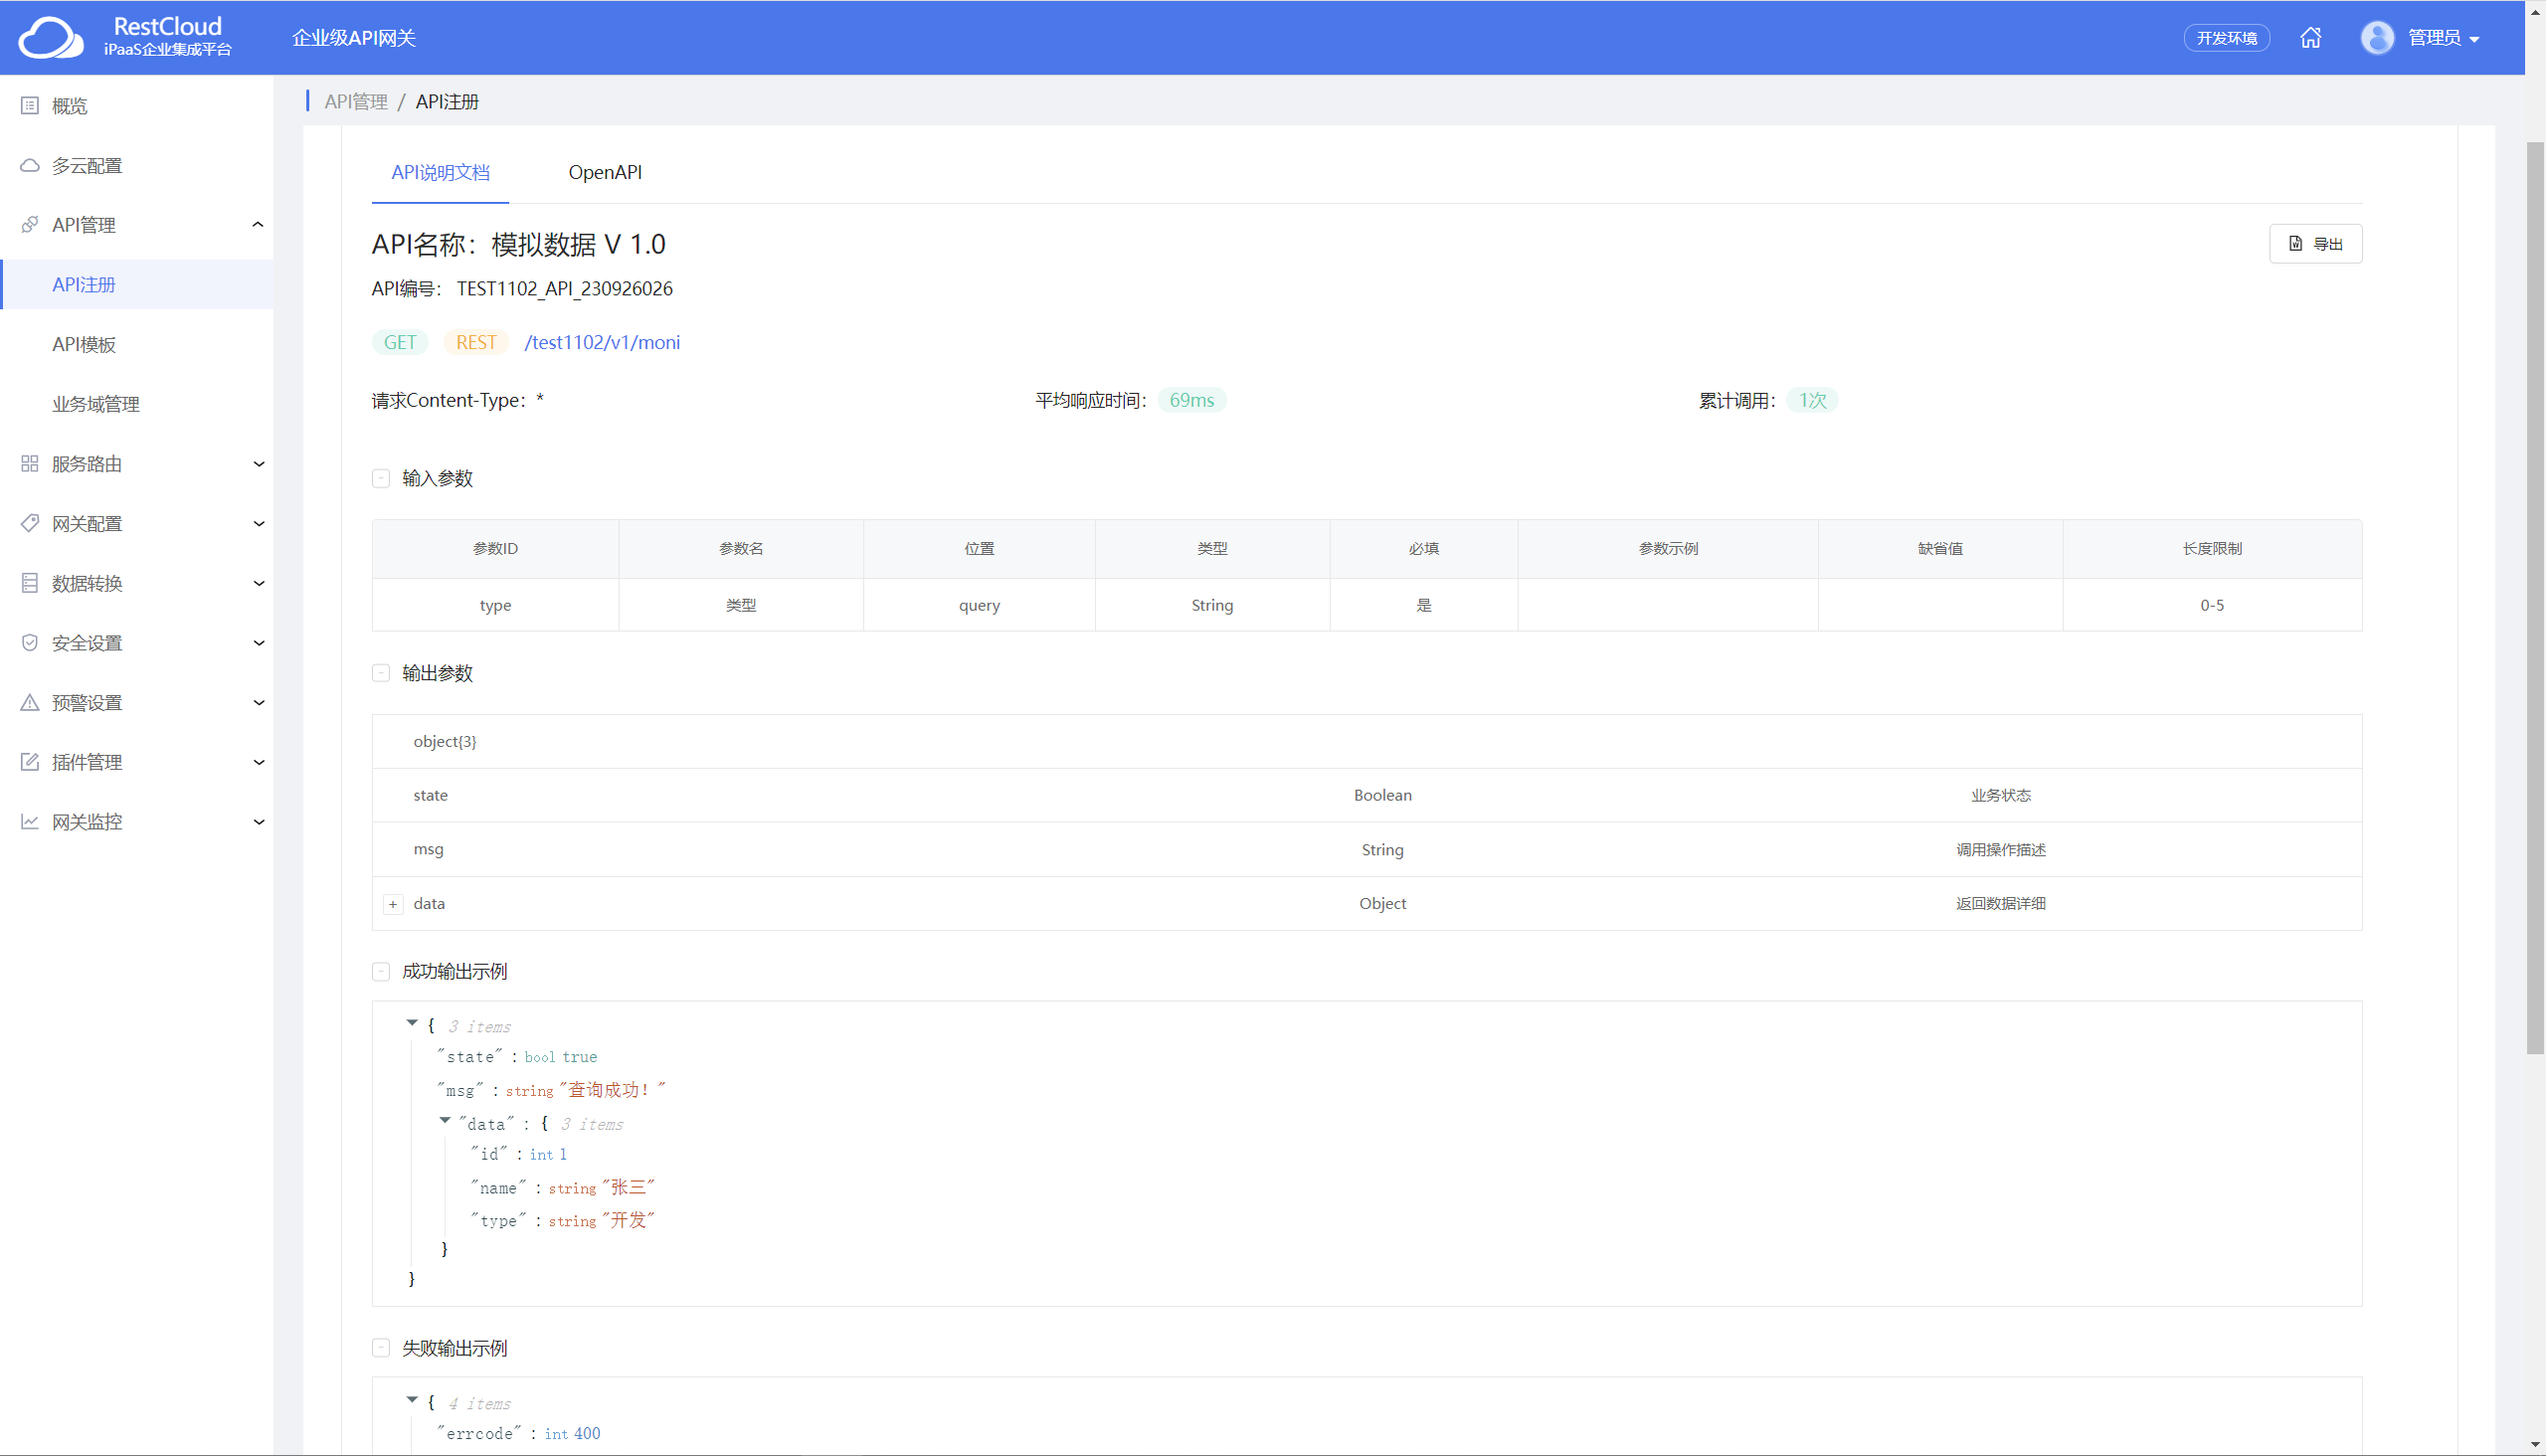Click the 网关监控 chart icon
The width and height of the screenshot is (2546, 1456).
coord(30,822)
